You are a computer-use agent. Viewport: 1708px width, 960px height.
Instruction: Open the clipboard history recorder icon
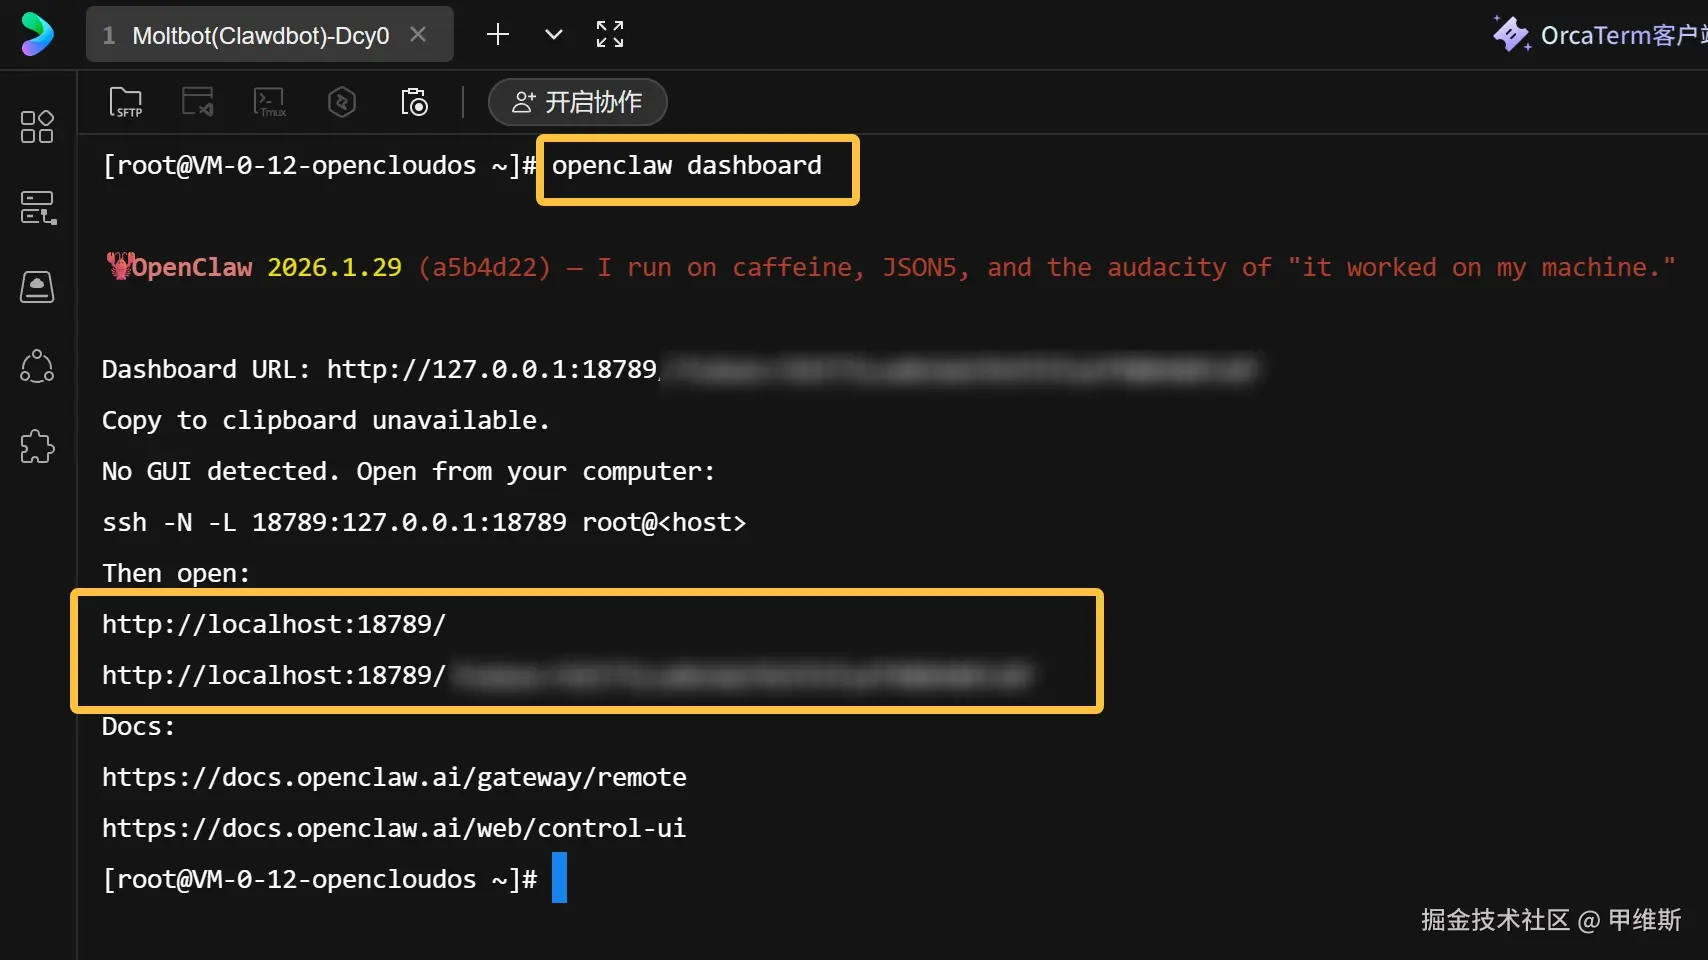tap(414, 102)
